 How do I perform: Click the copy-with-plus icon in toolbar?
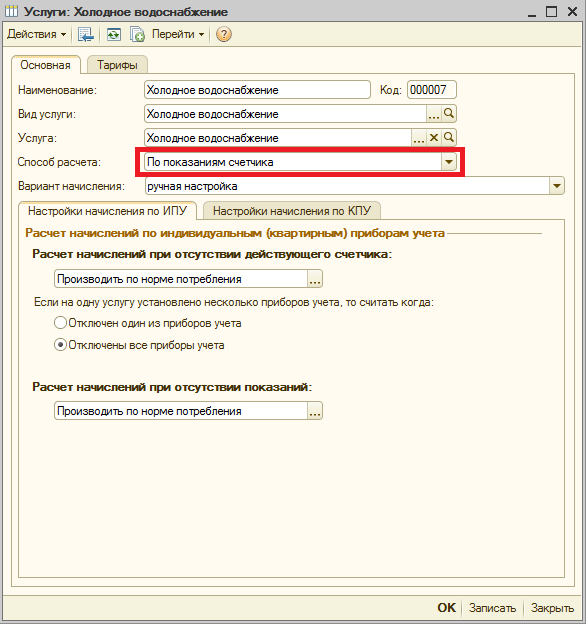137,34
